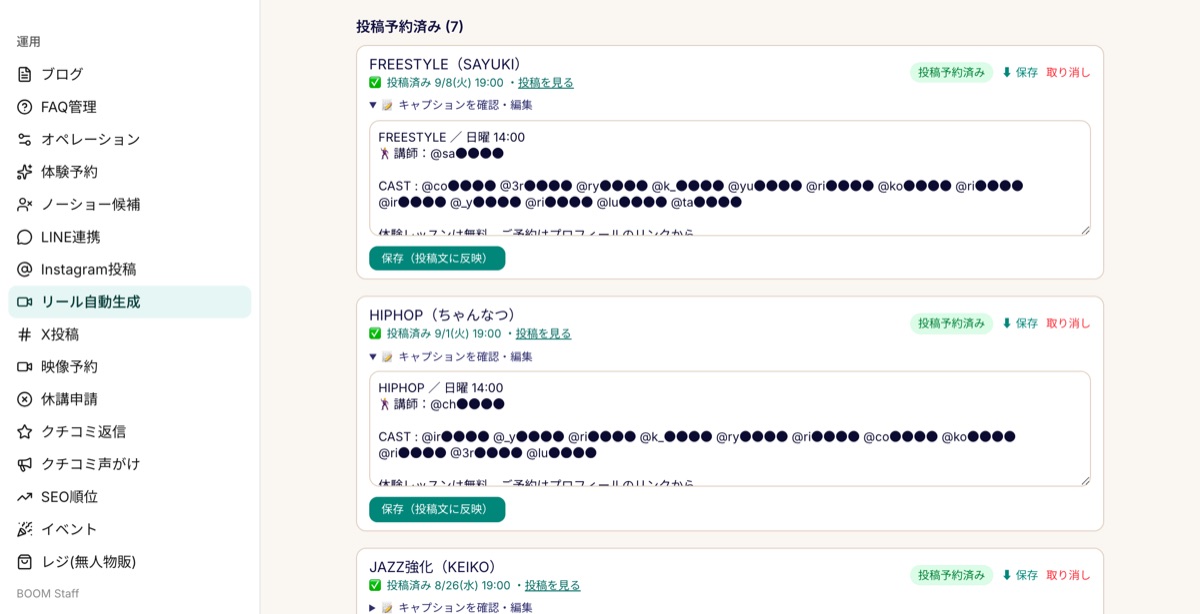Open X投稿 in the sidebar

[130, 334]
